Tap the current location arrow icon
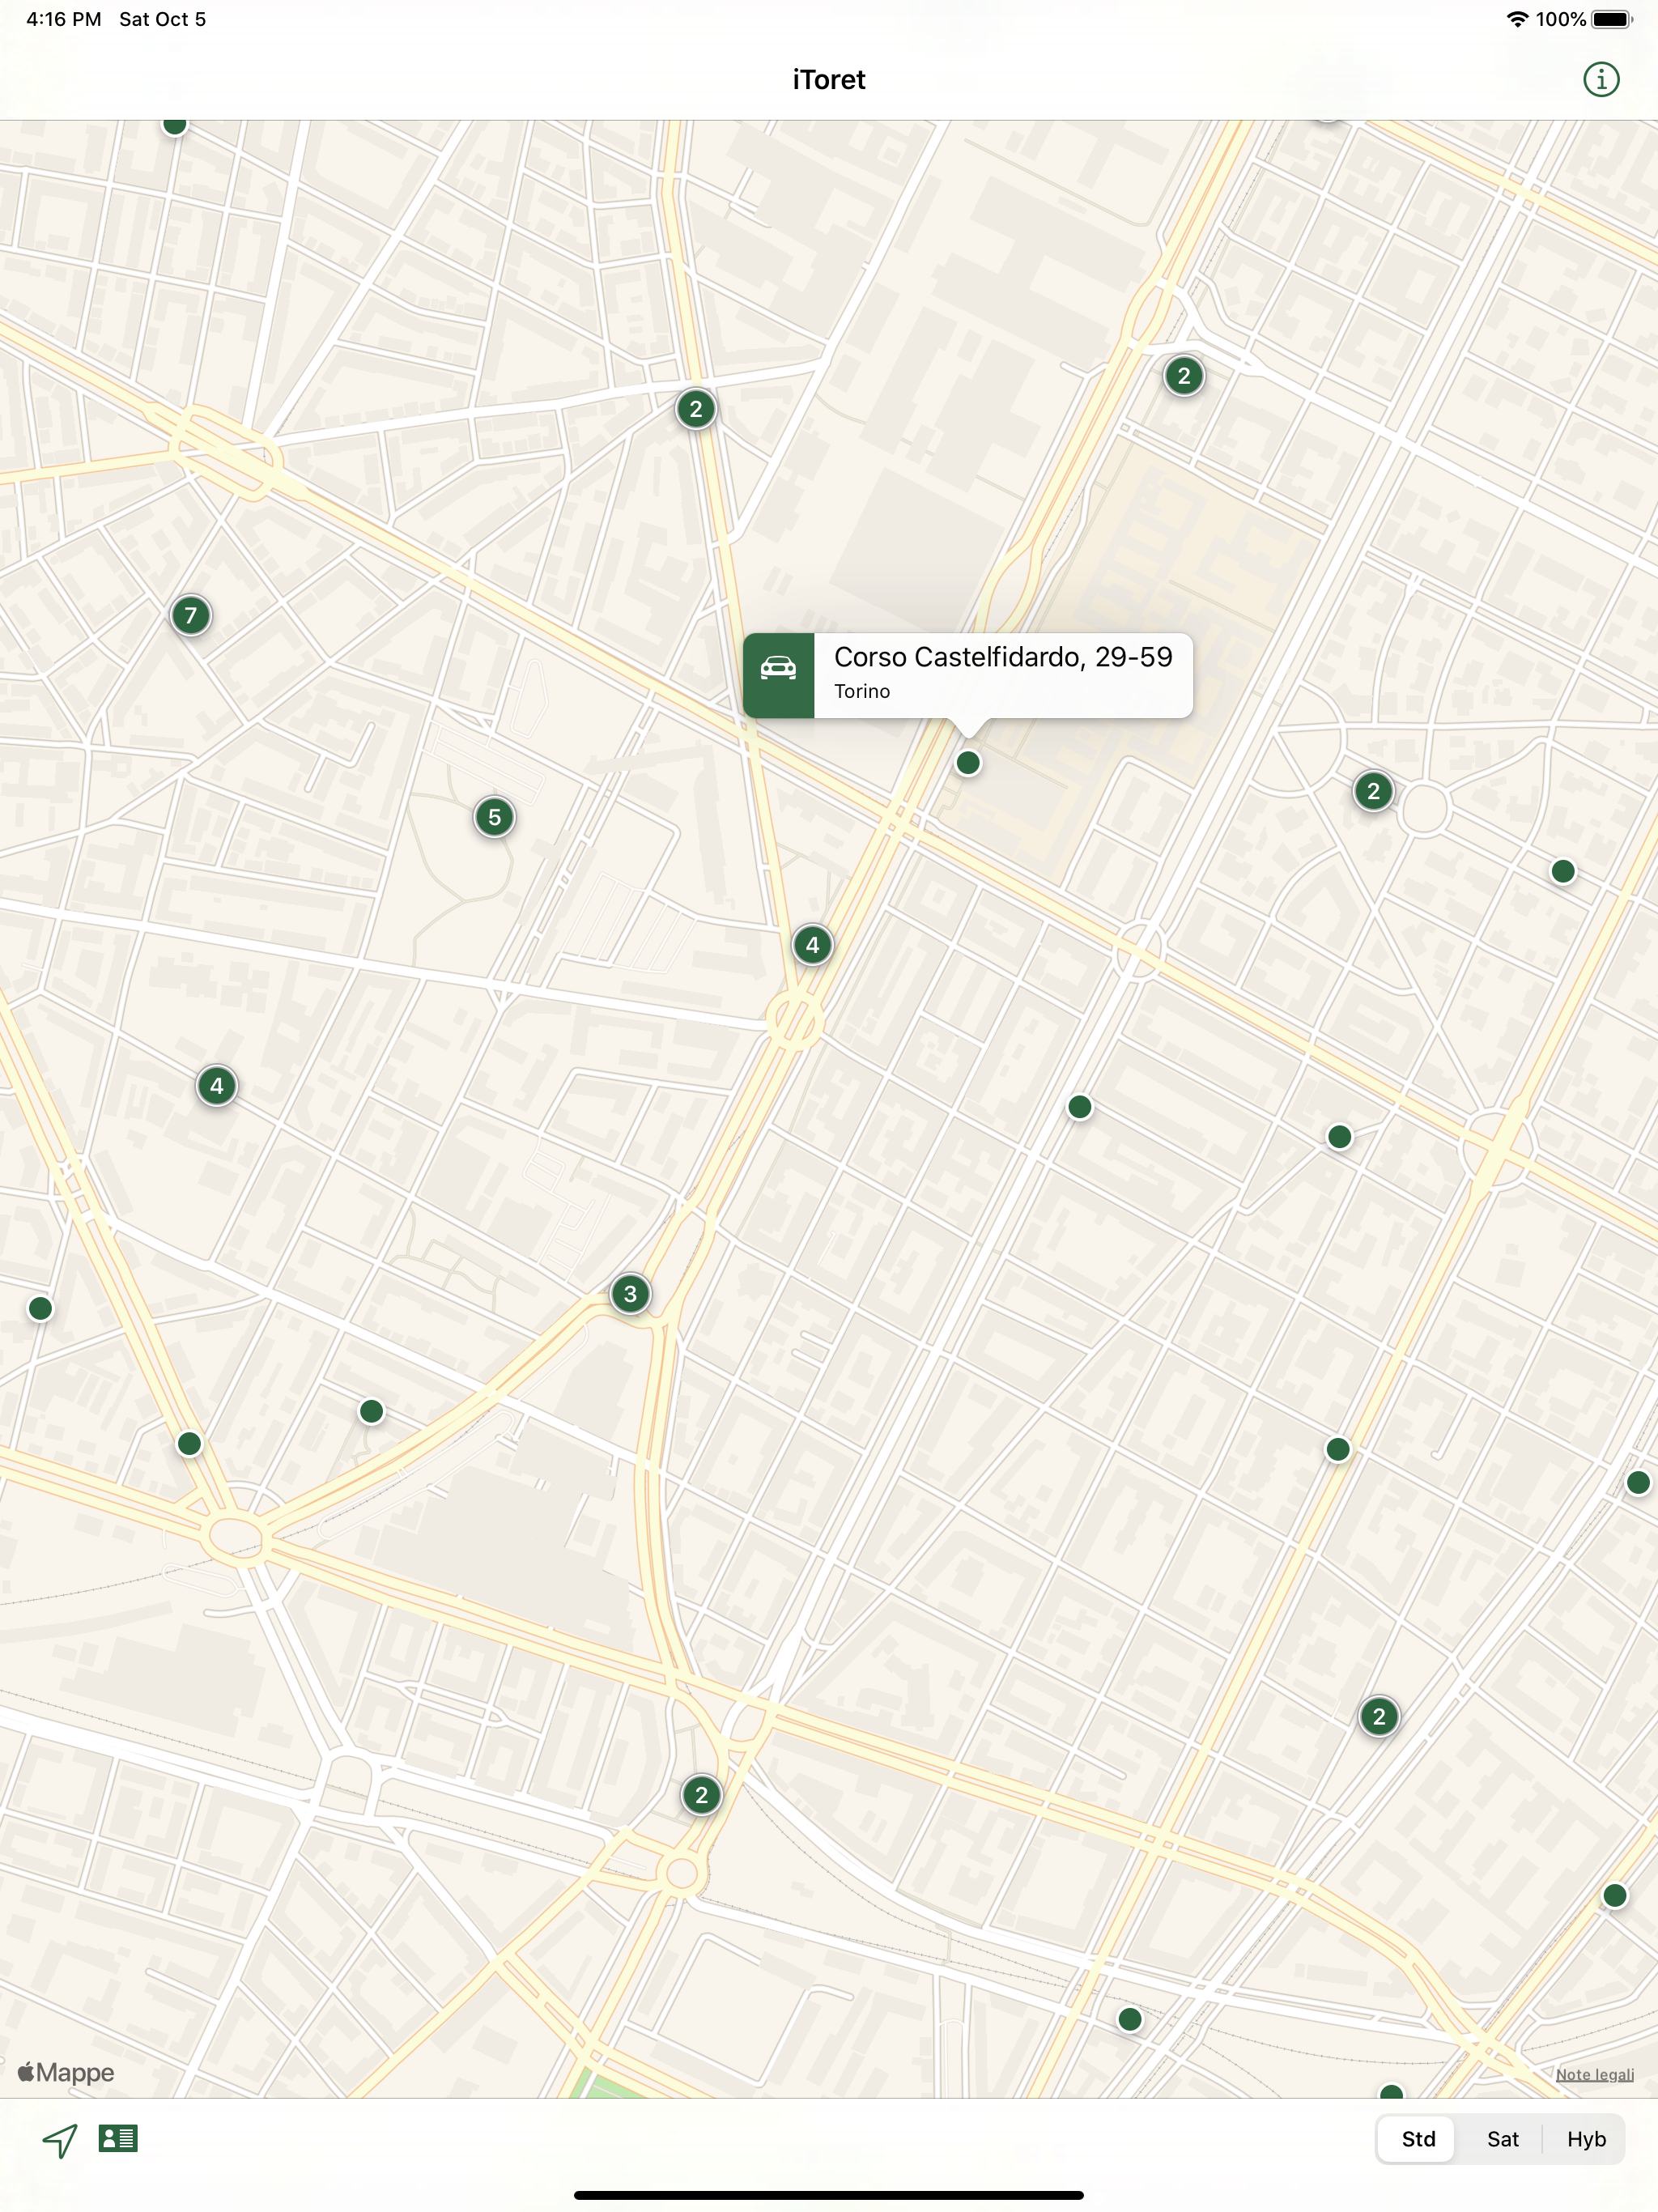The height and width of the screenshot is (2212, 1658). pyautogui.click(x=60, y=2139)
